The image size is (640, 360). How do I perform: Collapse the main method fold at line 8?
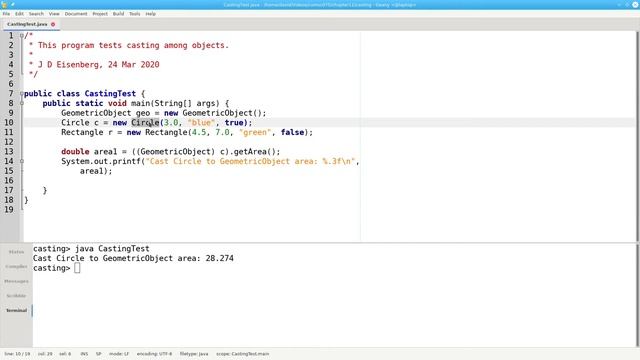[x=22, y=103]
